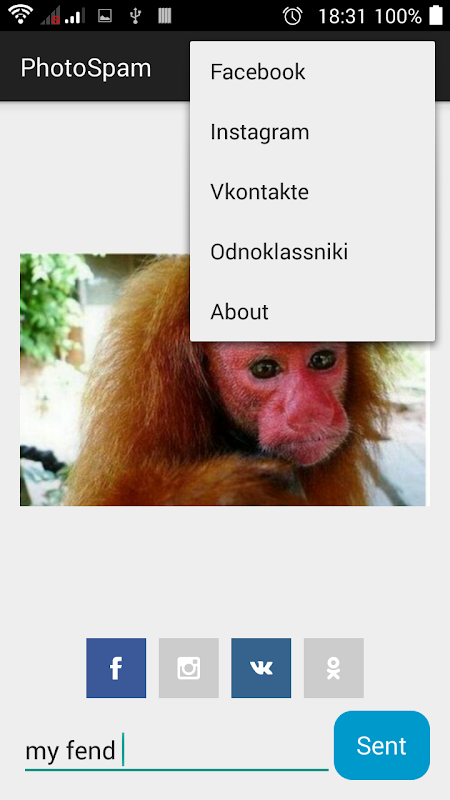Tap the Wi-Fi status icon
Viewport: 450px width, 800px height.
point(20,15)
